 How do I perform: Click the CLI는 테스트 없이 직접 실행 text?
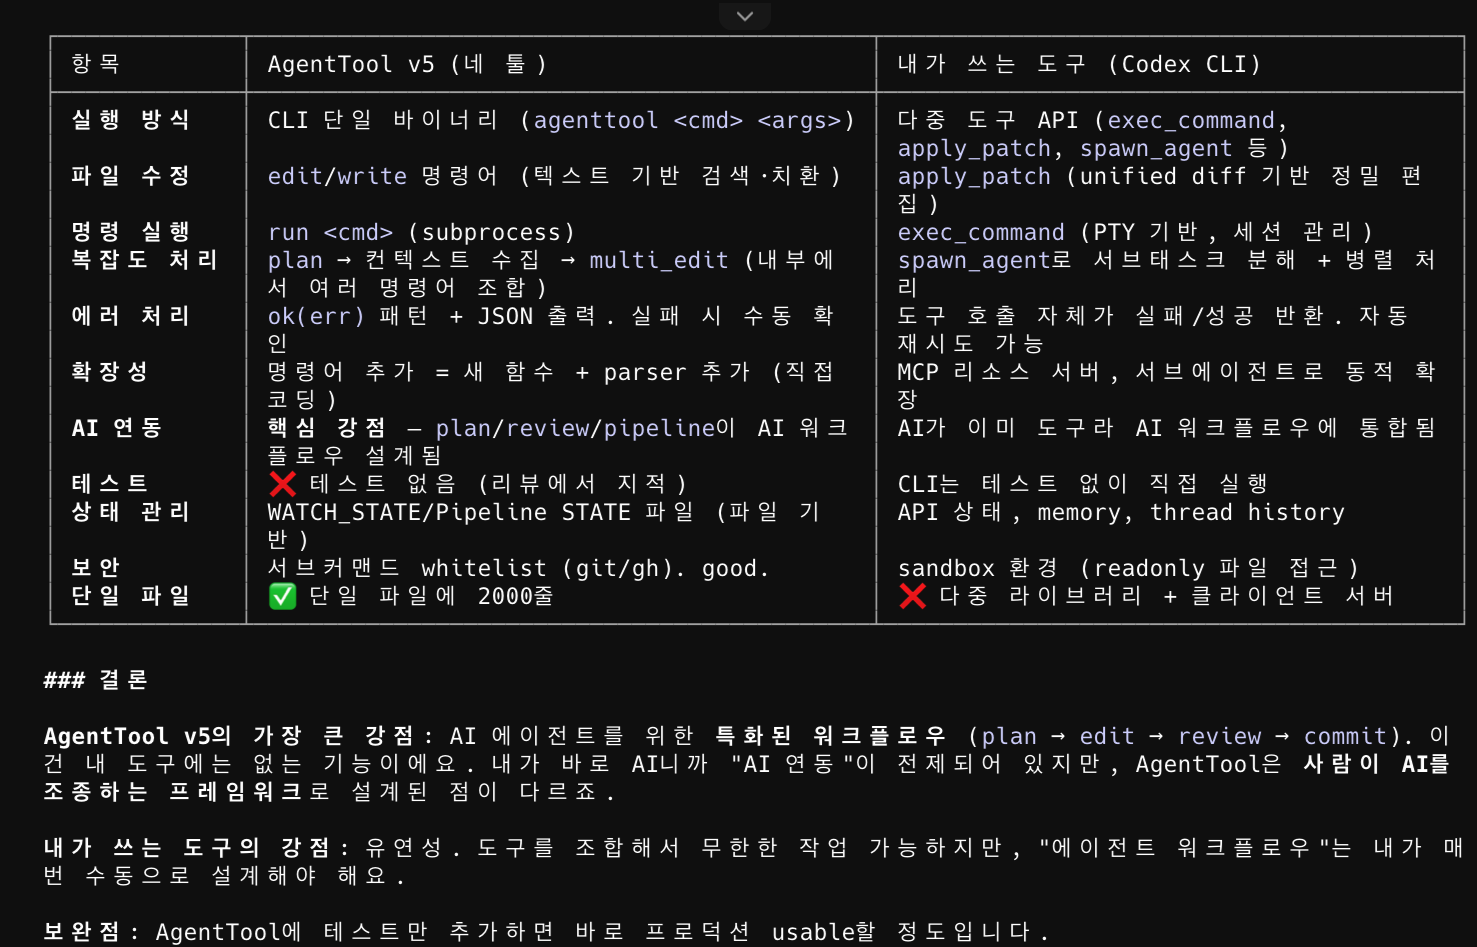pos(1083,484)
